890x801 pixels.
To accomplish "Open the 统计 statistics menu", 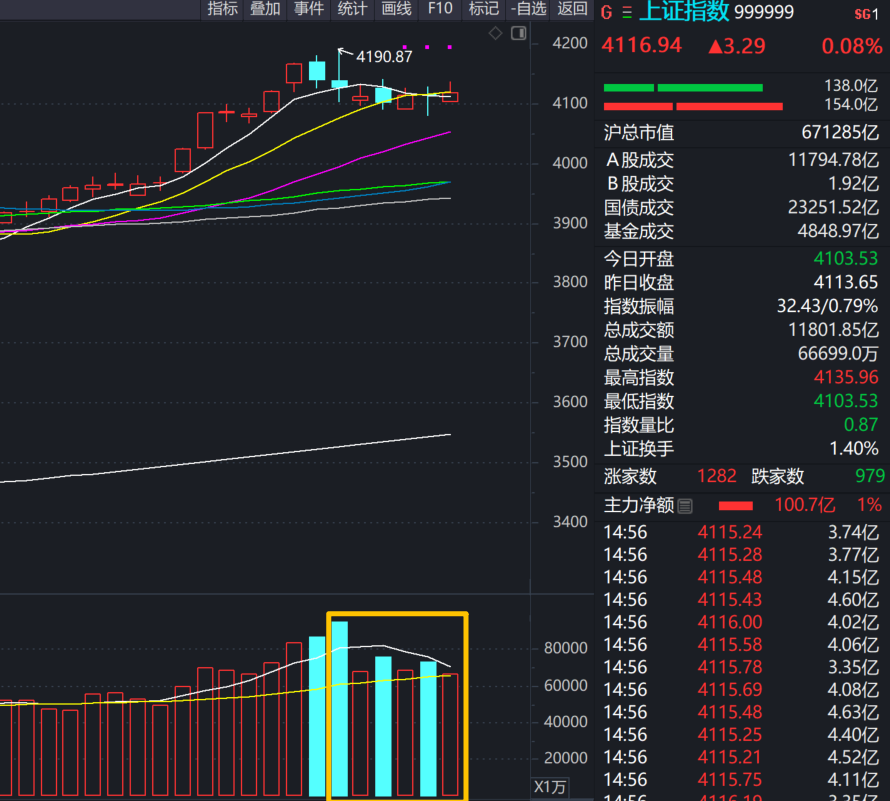I will coord(352,9).
